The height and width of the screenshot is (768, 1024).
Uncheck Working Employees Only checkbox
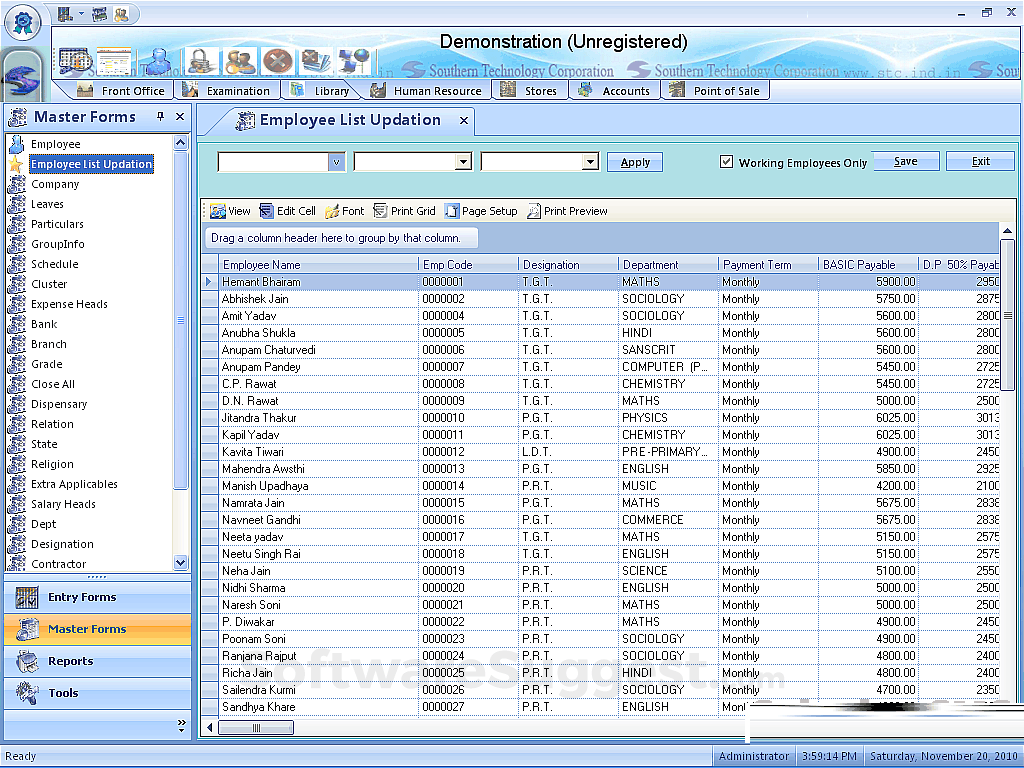(x=727, y=162)
